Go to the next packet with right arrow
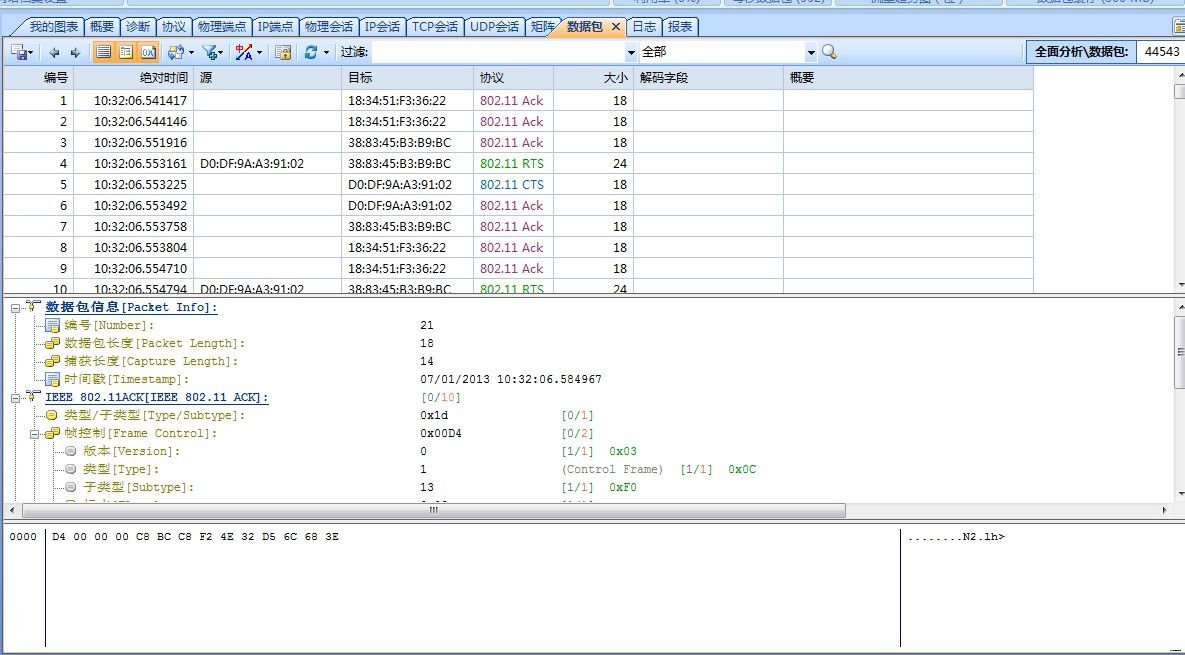The width and height of the screenshot is (1185, 655). 74,52
